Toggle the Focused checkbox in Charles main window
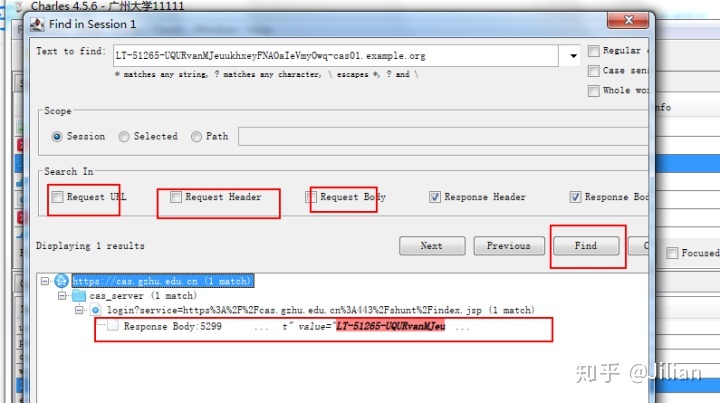720x403 pixels. pos(672,253)
